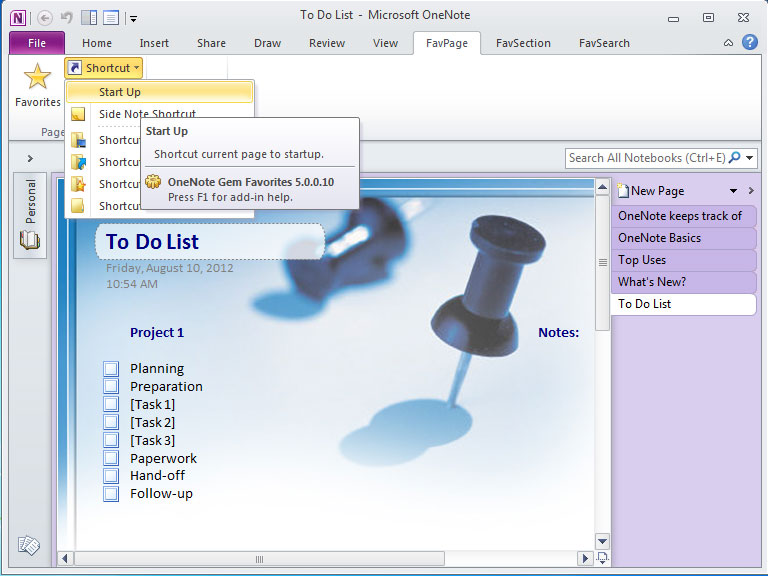Screen dimensions: 768x576
Task: Expand the notebook navigation bar chevron
Action: (30, 158)
